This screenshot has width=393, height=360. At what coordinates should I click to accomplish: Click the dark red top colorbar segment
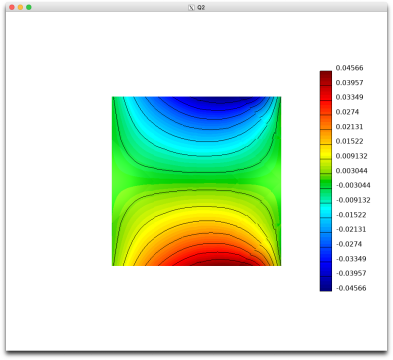click(326, 78)
